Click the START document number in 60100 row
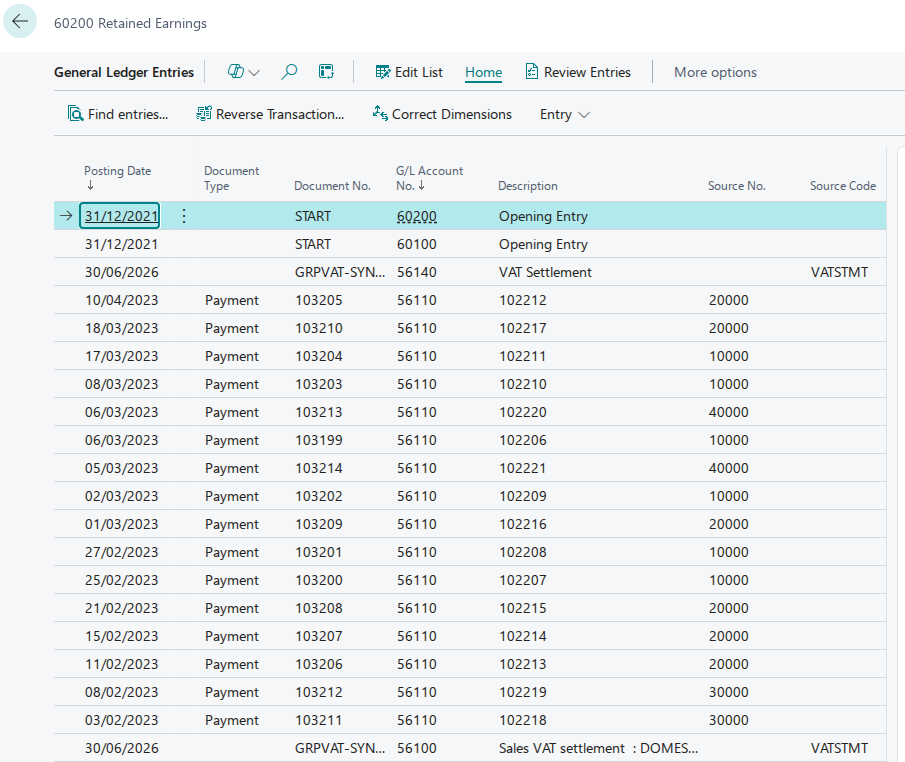905x762 pixels. (x=313, y=244)
